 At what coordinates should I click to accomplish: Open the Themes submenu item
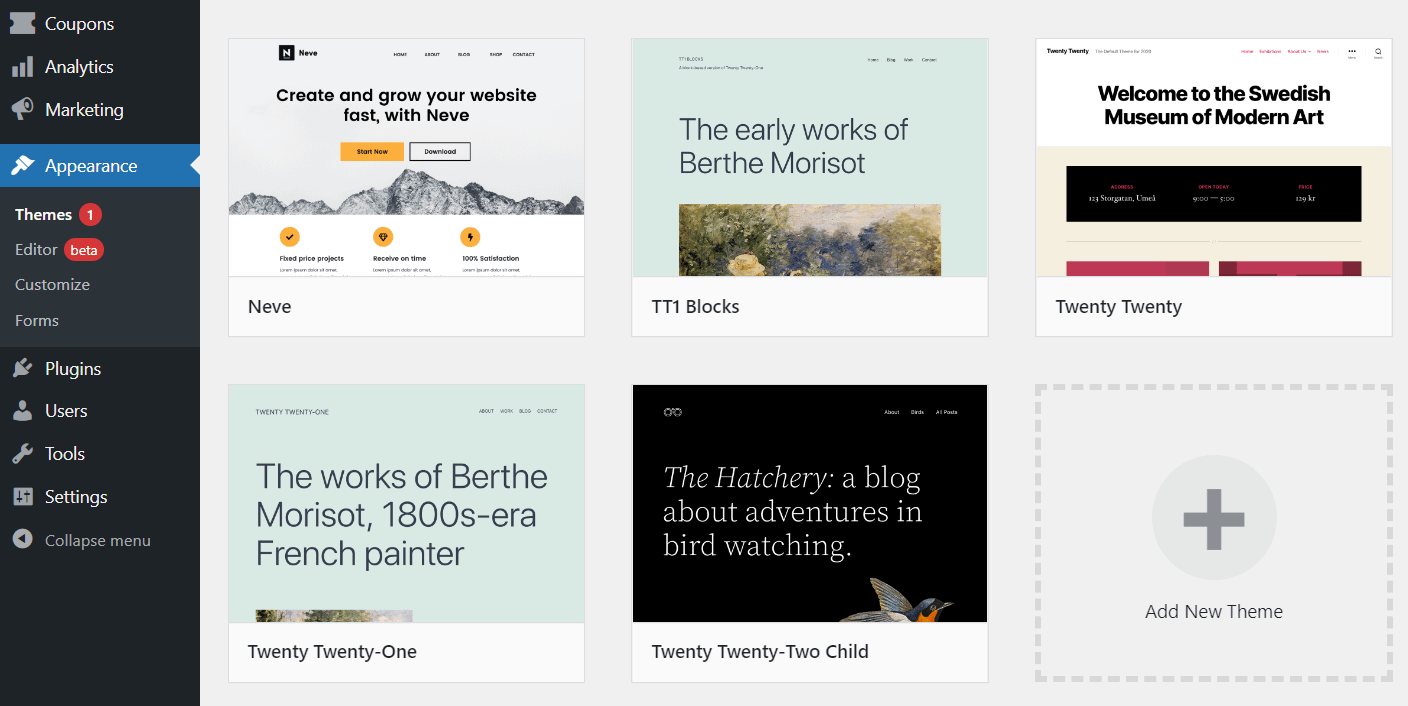pyautogui.click(x=43, y=215)
